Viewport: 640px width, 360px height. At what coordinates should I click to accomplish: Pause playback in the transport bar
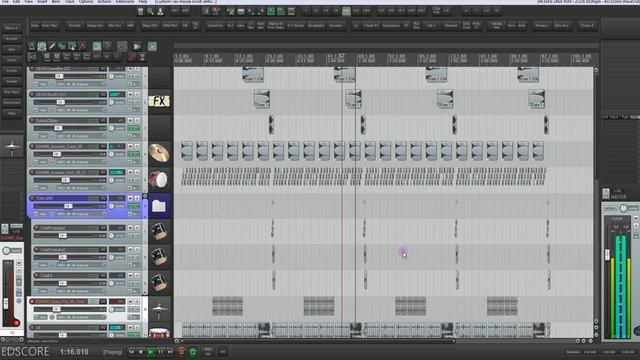coord(160,352)
